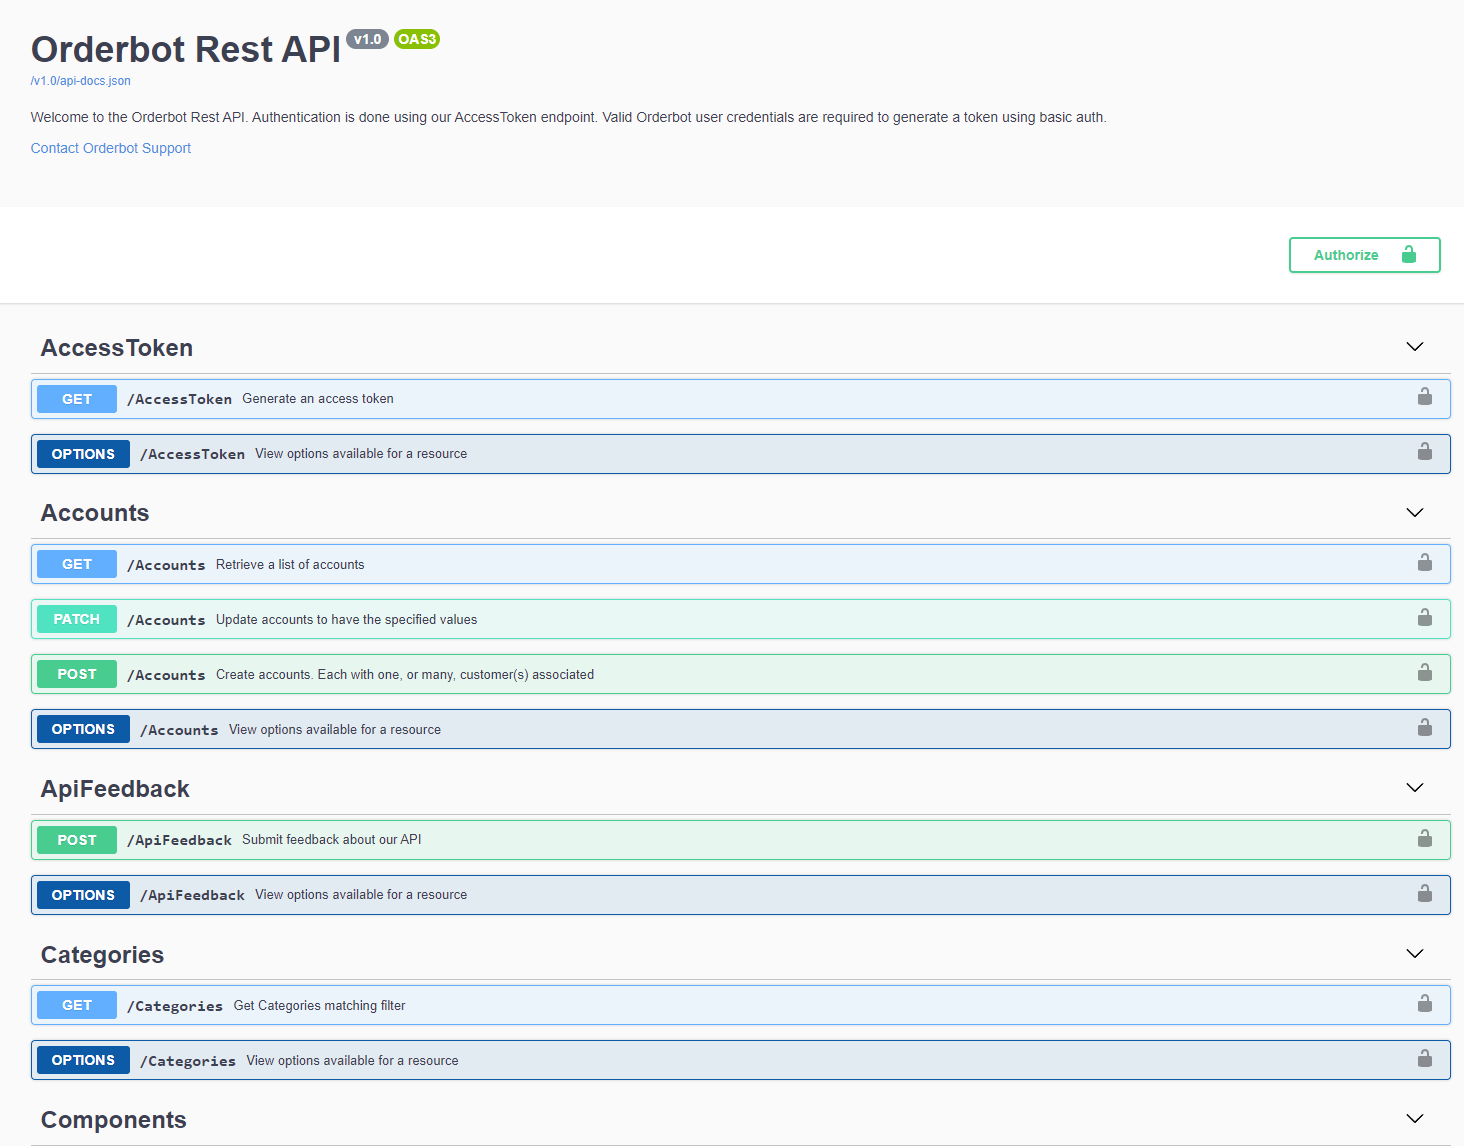This screenshot has width=1464, height=1146.
Task: Click 'Retrieve a list of accounts' description
Action: (290, 564)
